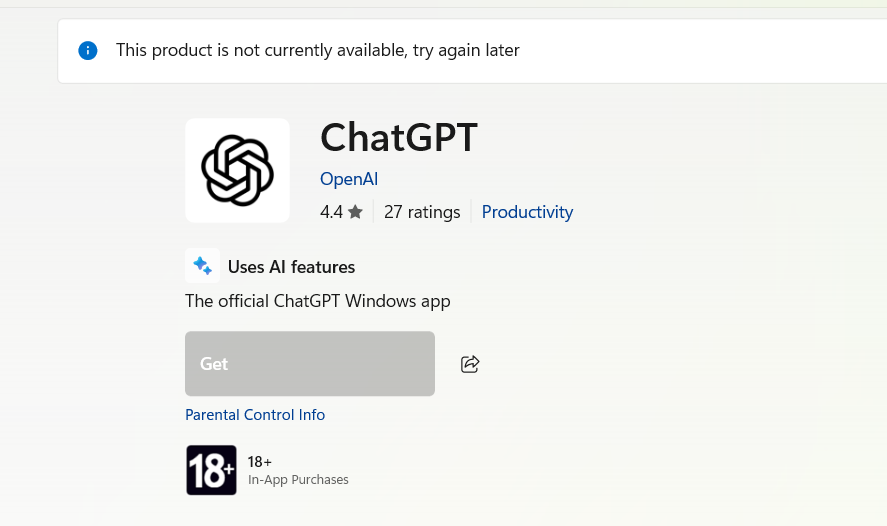The image size is (887, 526).
Task: Click the AI sparkle features icon
Action: (203, 265)
